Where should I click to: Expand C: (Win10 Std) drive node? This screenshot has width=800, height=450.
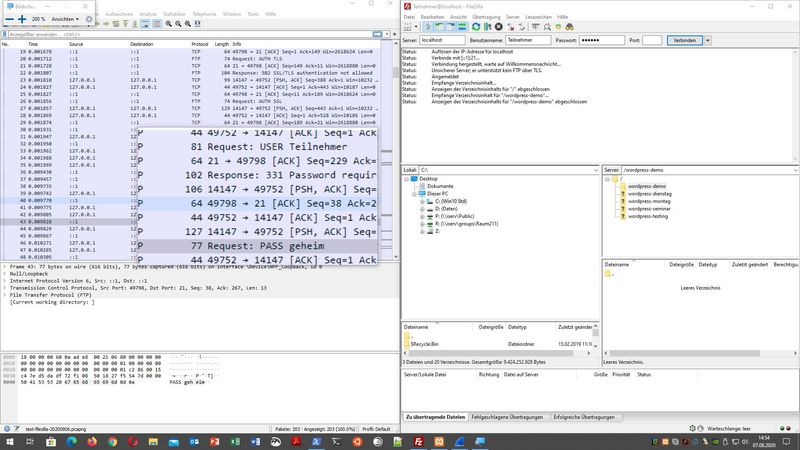422,202
